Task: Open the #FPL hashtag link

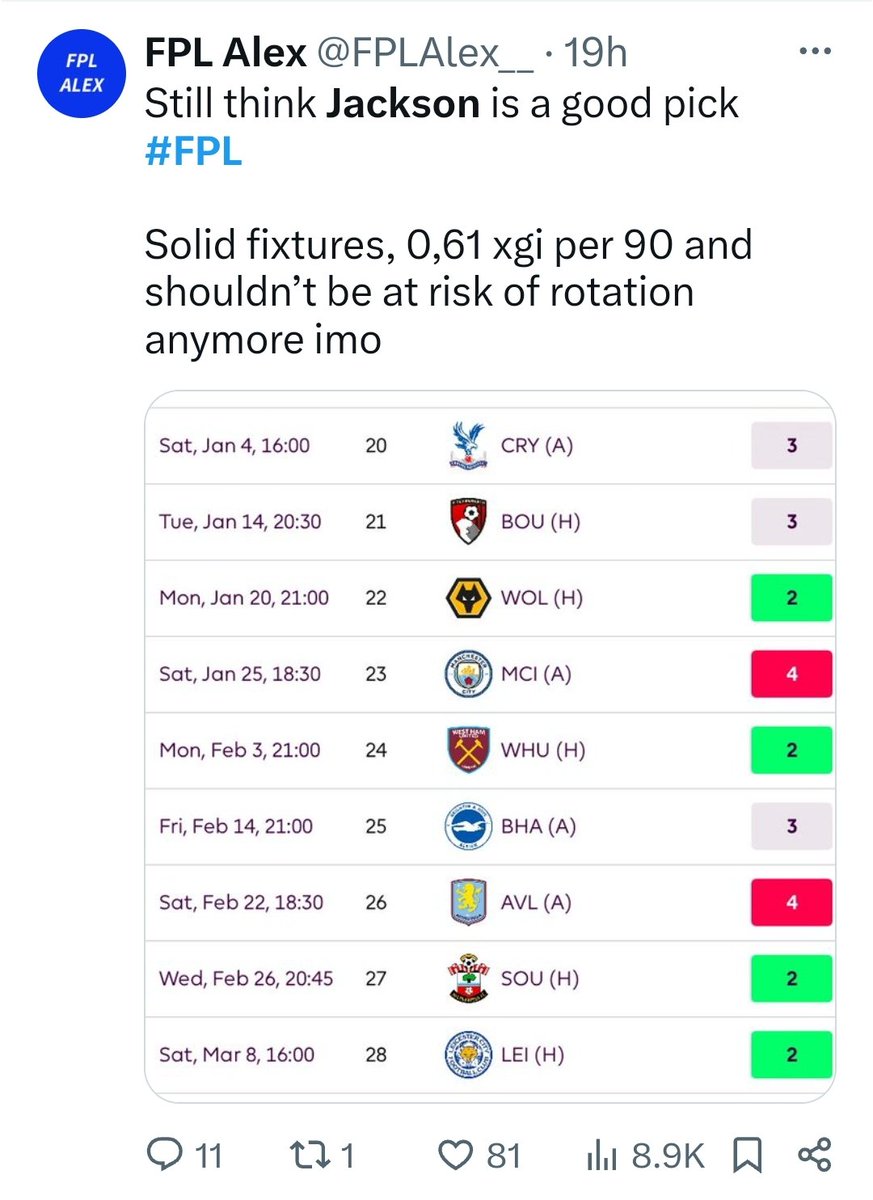Action: click(193, 153)
